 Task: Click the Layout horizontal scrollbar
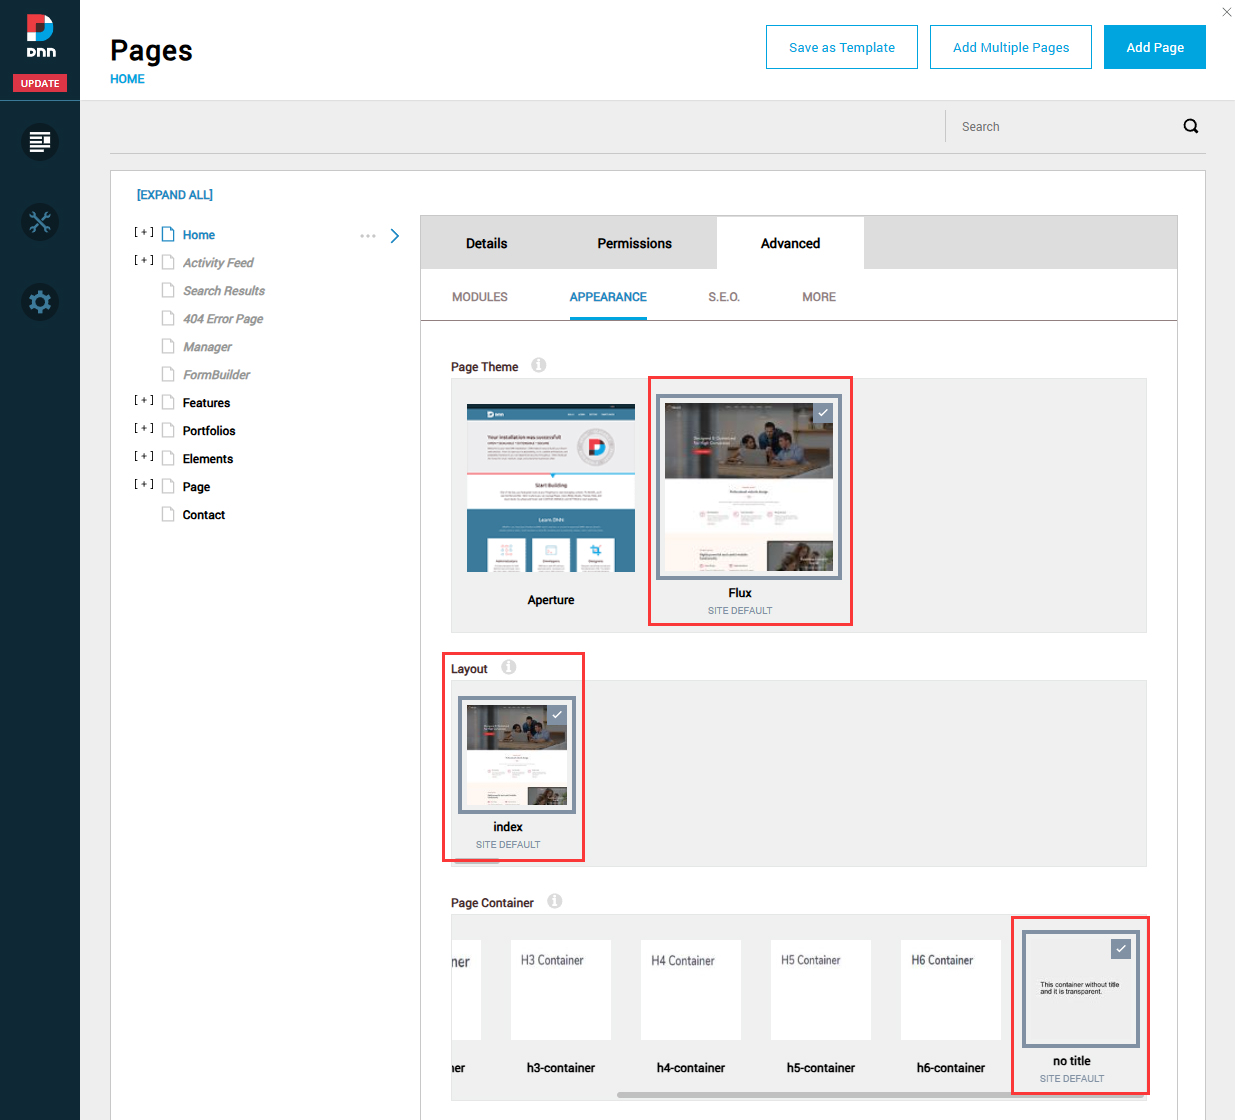coord(476,861)
